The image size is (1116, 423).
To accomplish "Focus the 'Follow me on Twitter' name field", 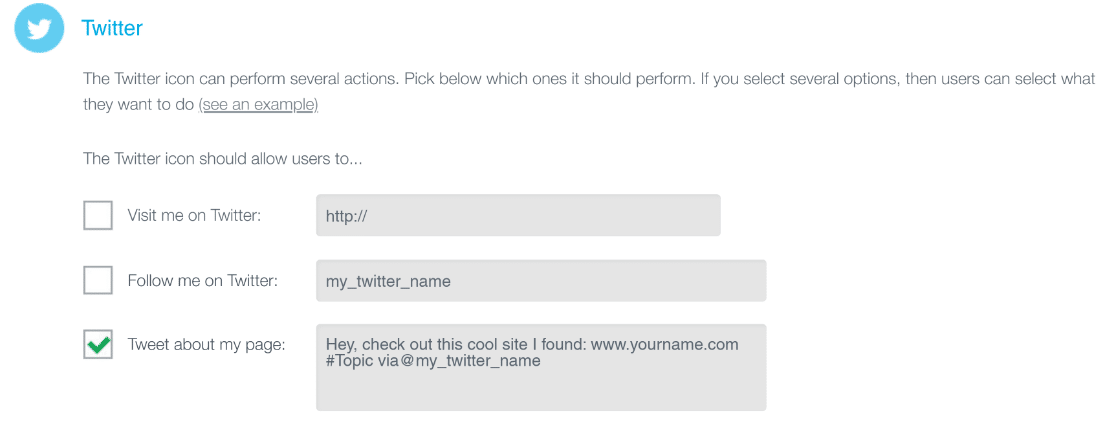I will pyautogui.click(x=541, y=281).
